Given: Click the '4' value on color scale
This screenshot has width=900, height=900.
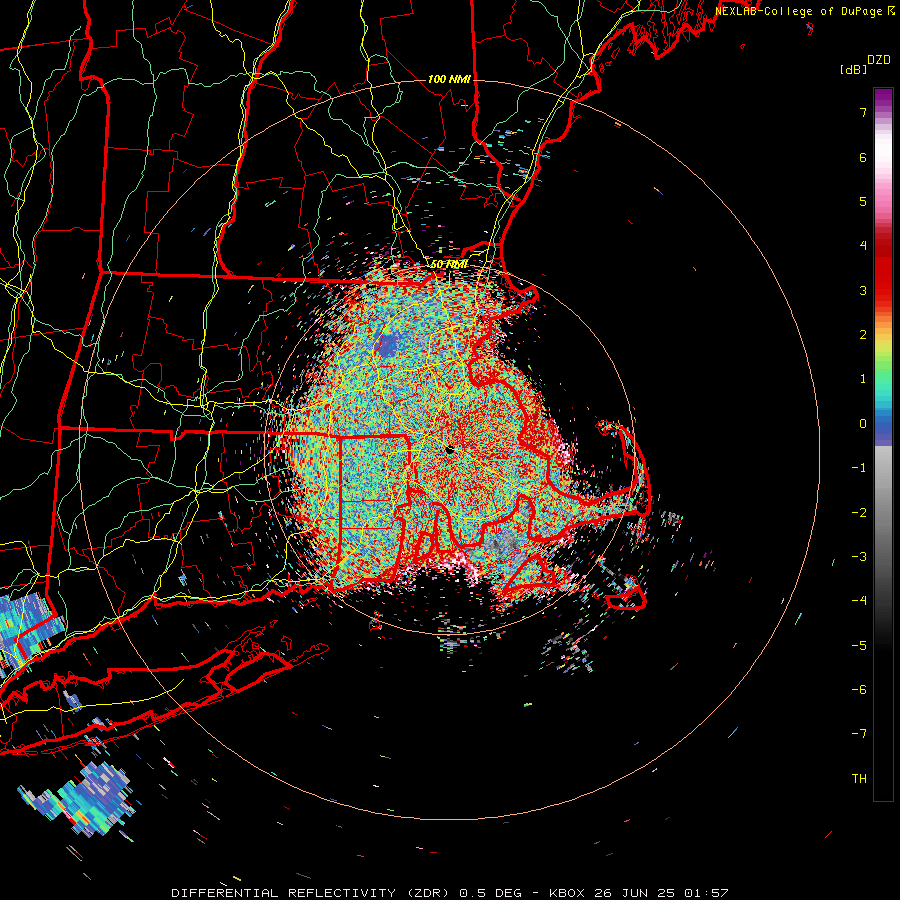Looking at the screenshot, I should [x=863, y=246].
